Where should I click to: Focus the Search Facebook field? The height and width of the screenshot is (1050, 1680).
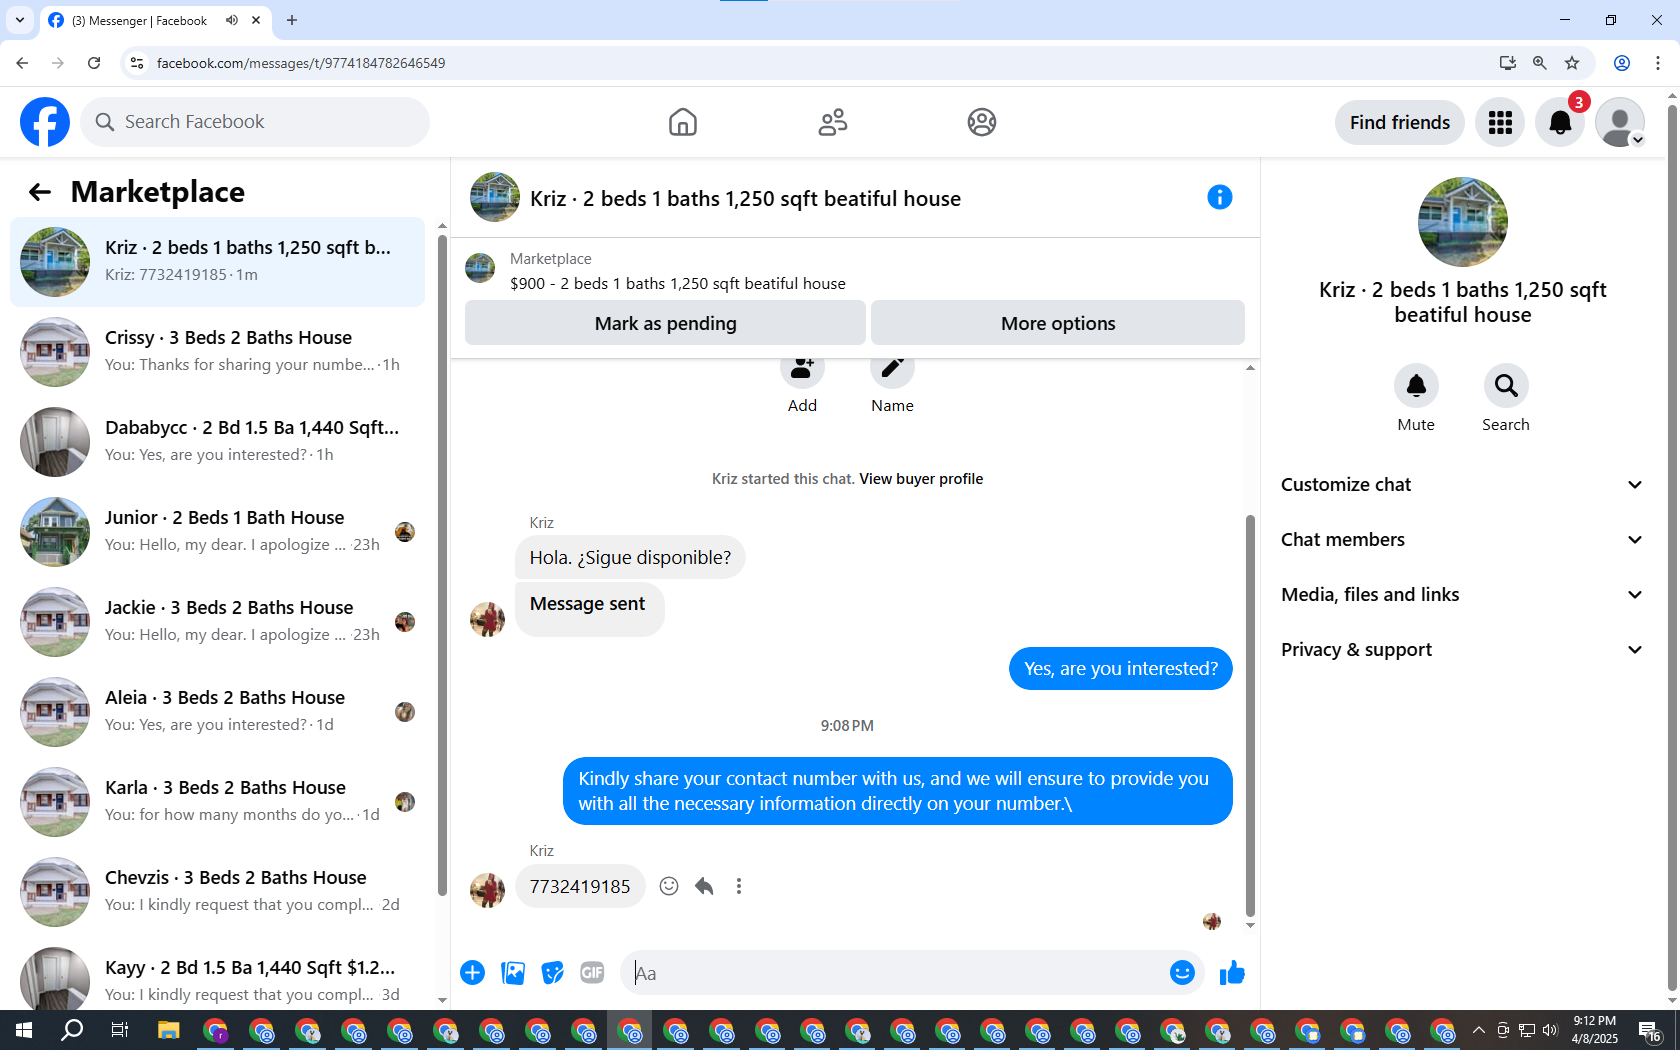(x=255, y=122)
